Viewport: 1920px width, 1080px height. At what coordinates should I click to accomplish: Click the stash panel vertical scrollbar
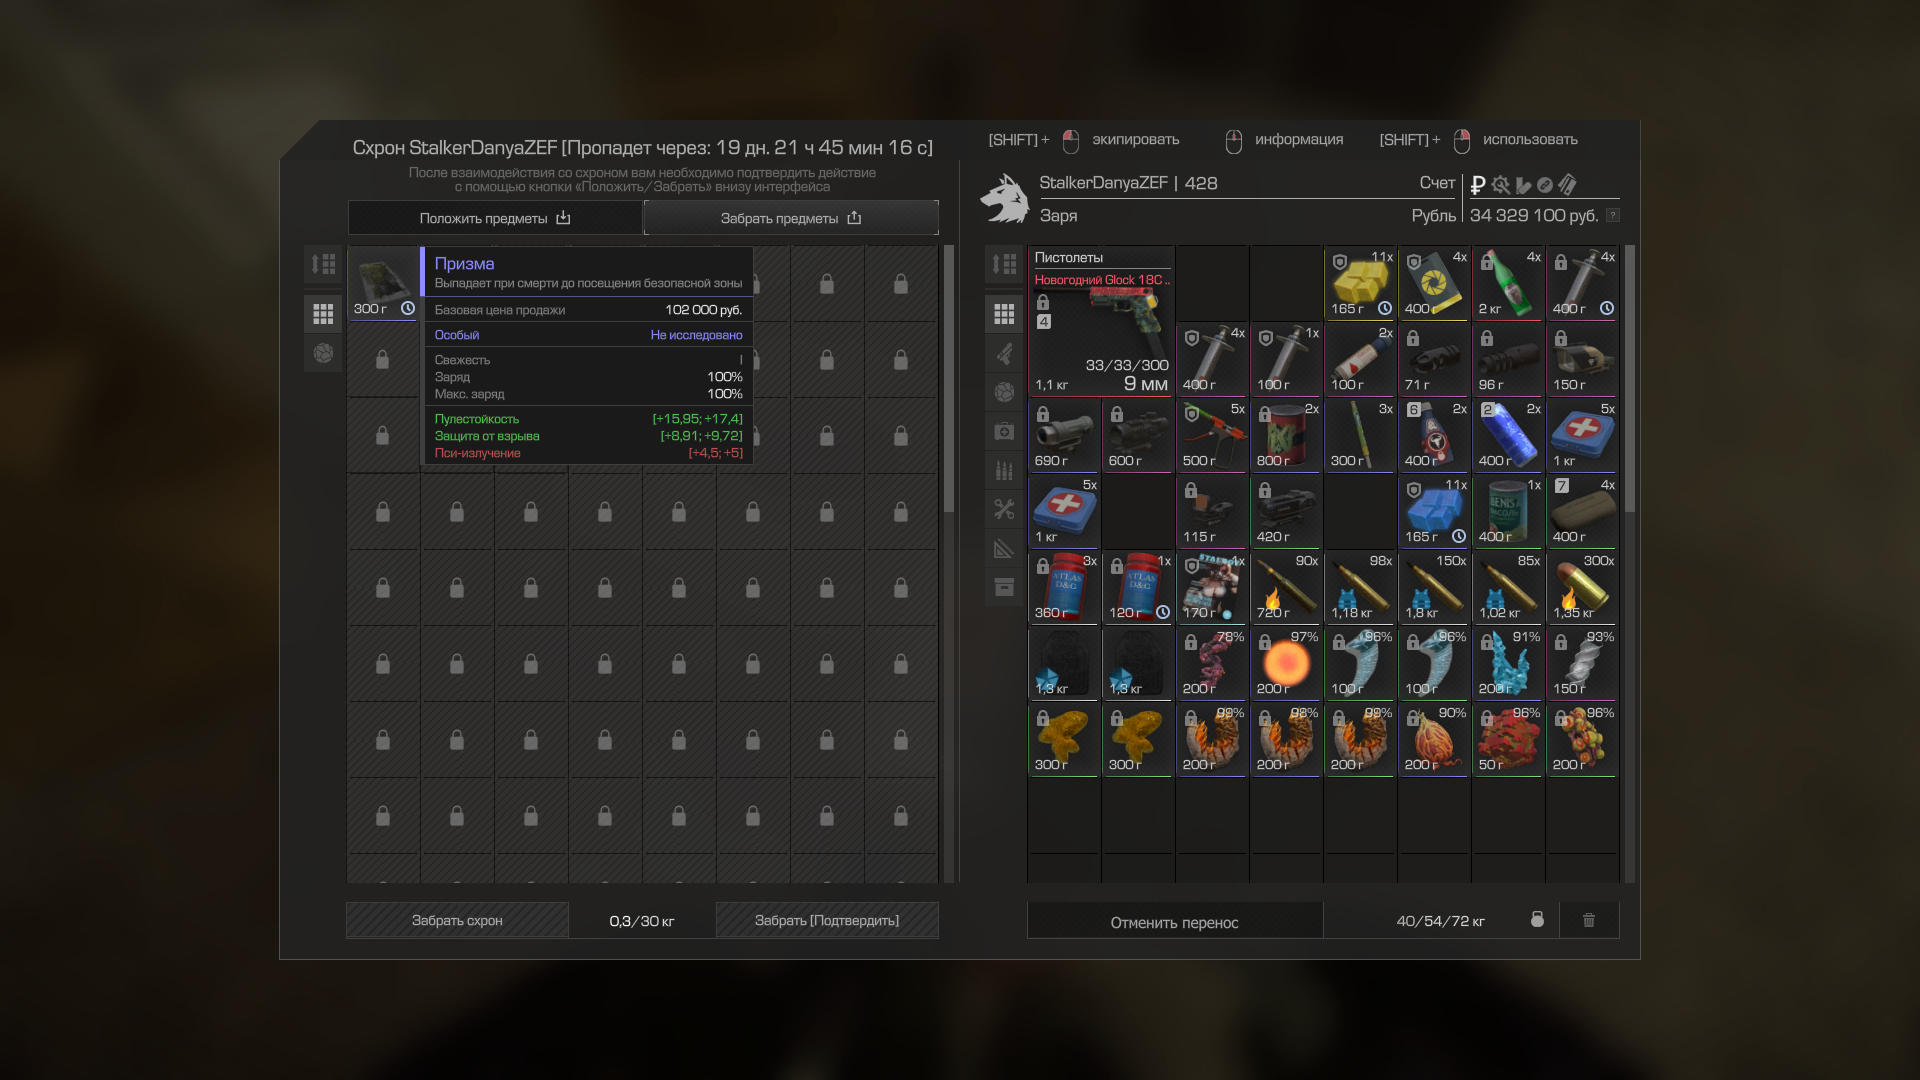[x=949, y=379]
